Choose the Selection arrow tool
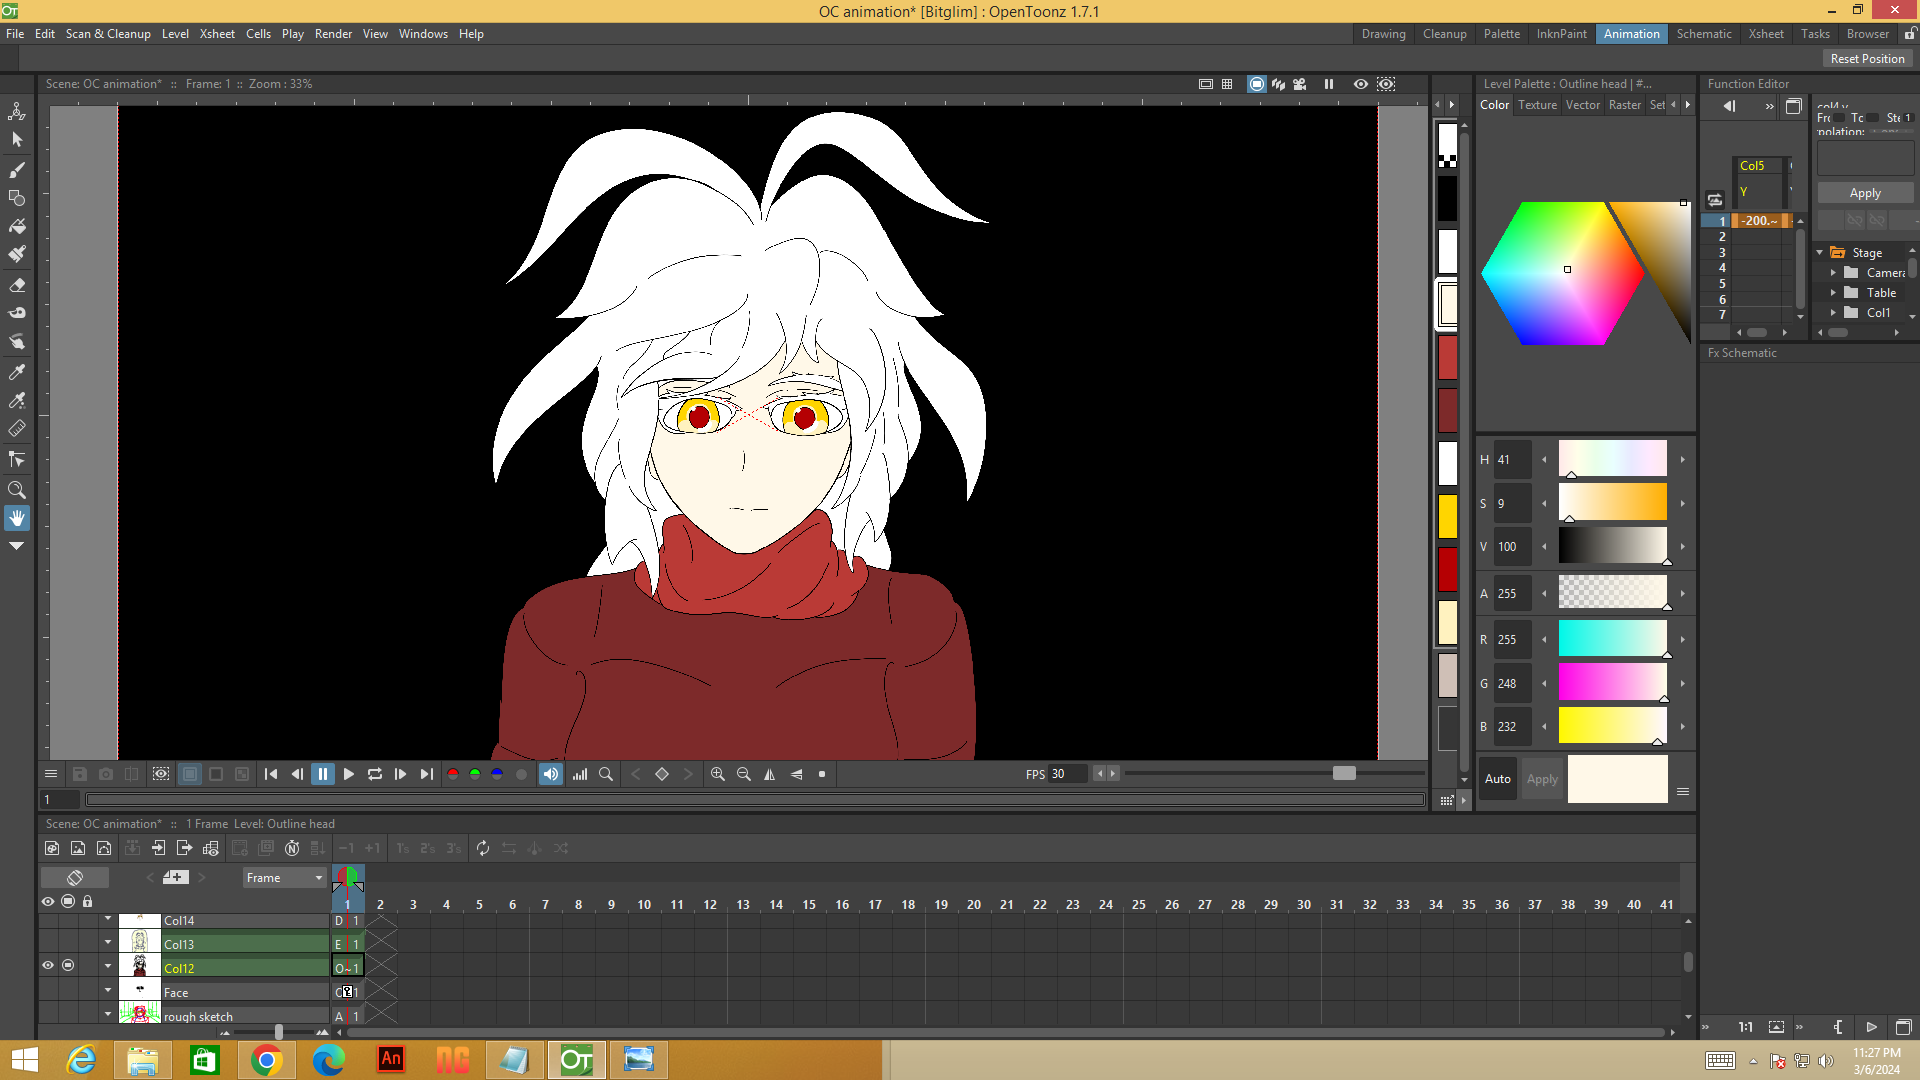 pyautogui.click(x=17, y=140)
